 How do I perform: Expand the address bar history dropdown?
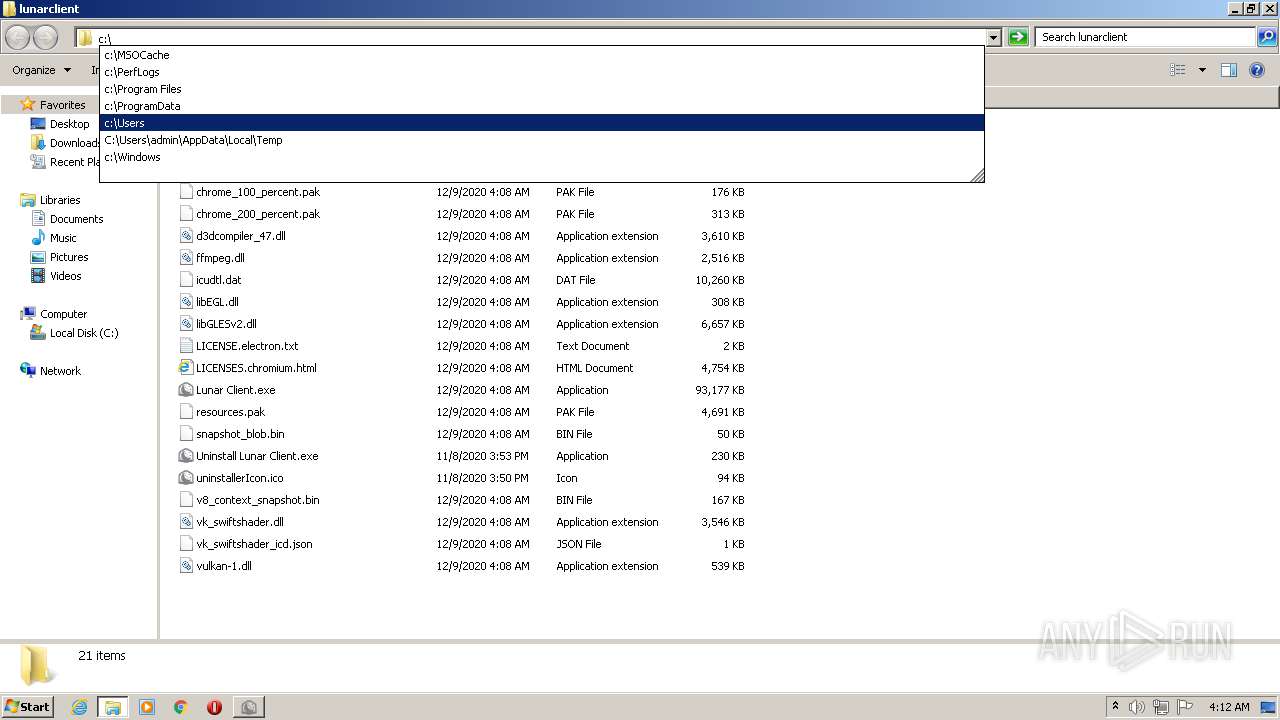tap(993, 37)
